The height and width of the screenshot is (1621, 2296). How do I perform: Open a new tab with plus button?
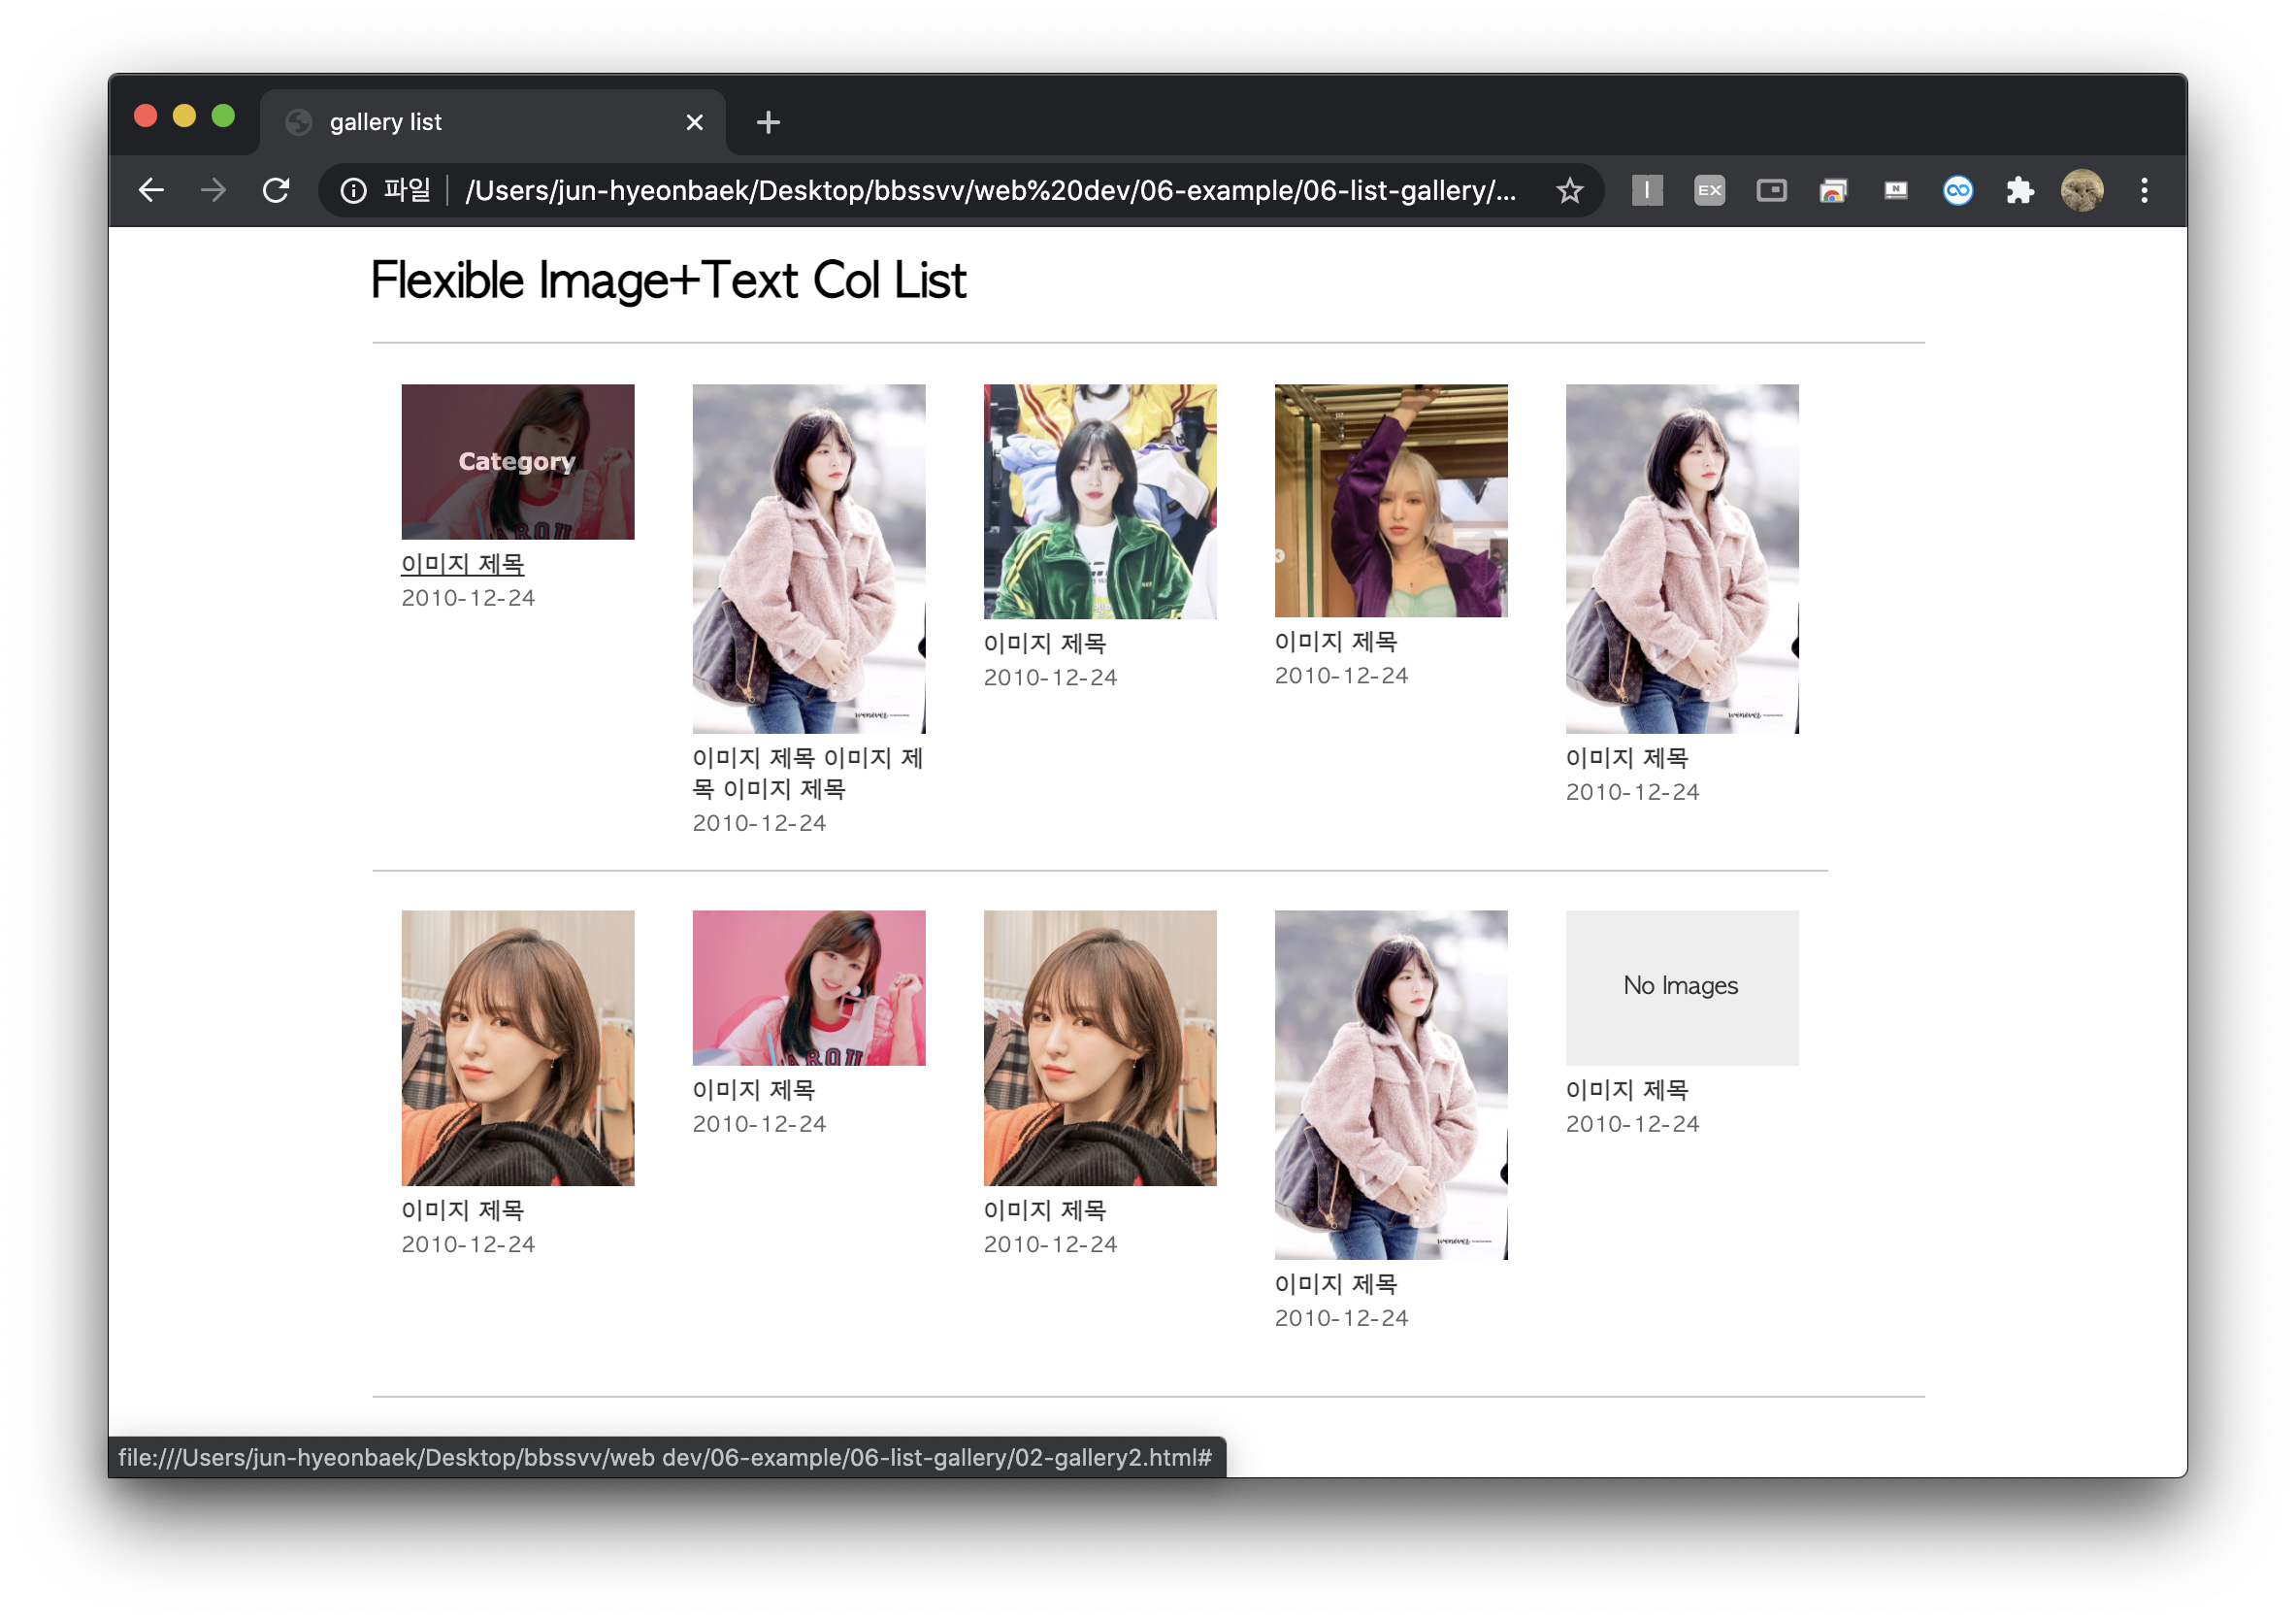click(x=768, y=122)
